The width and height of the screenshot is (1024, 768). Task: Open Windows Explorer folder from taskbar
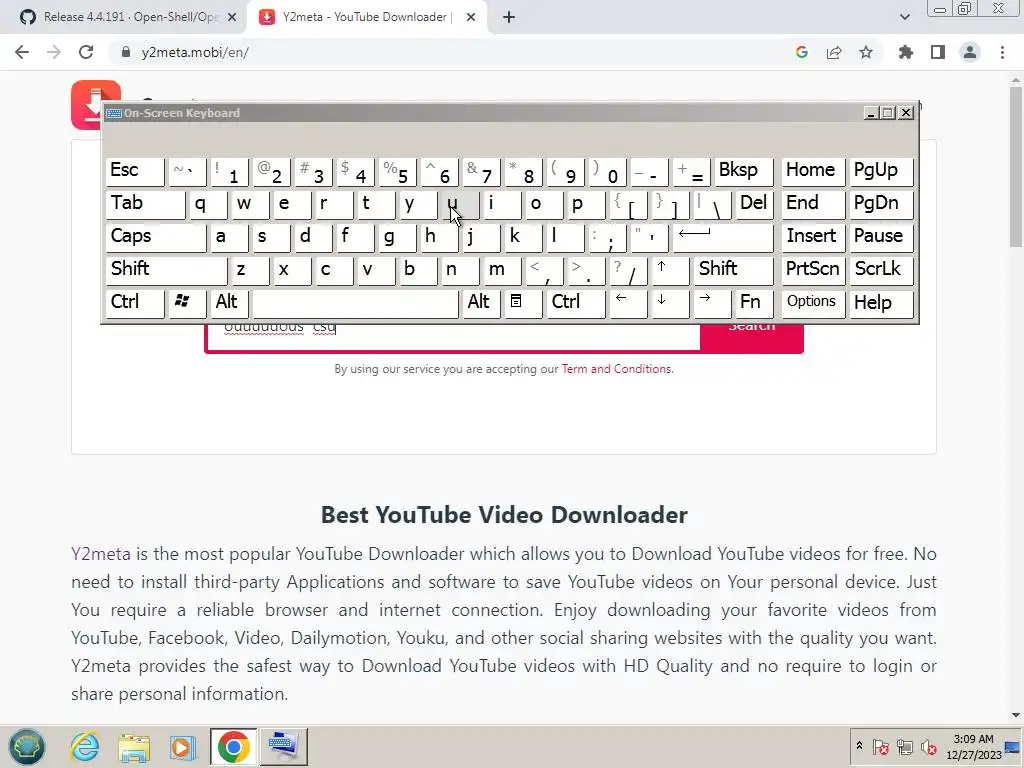(134, 746)
